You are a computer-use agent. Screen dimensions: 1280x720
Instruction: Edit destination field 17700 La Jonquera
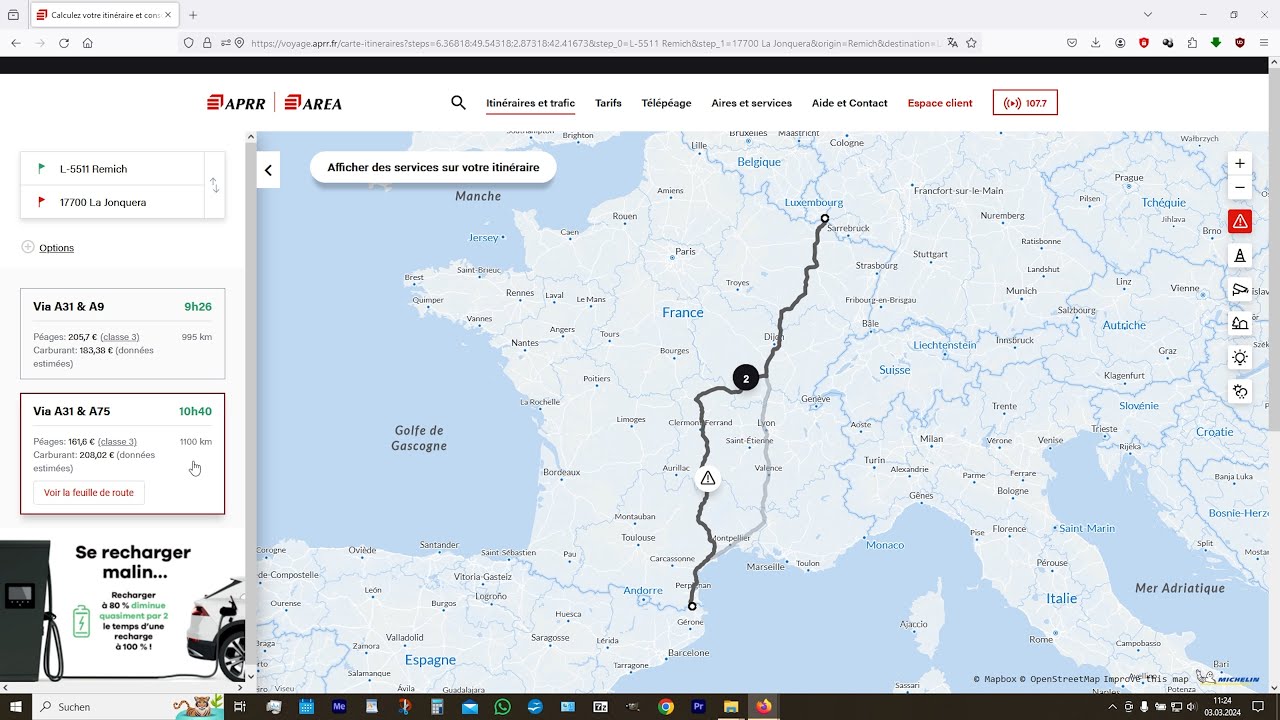112,202
